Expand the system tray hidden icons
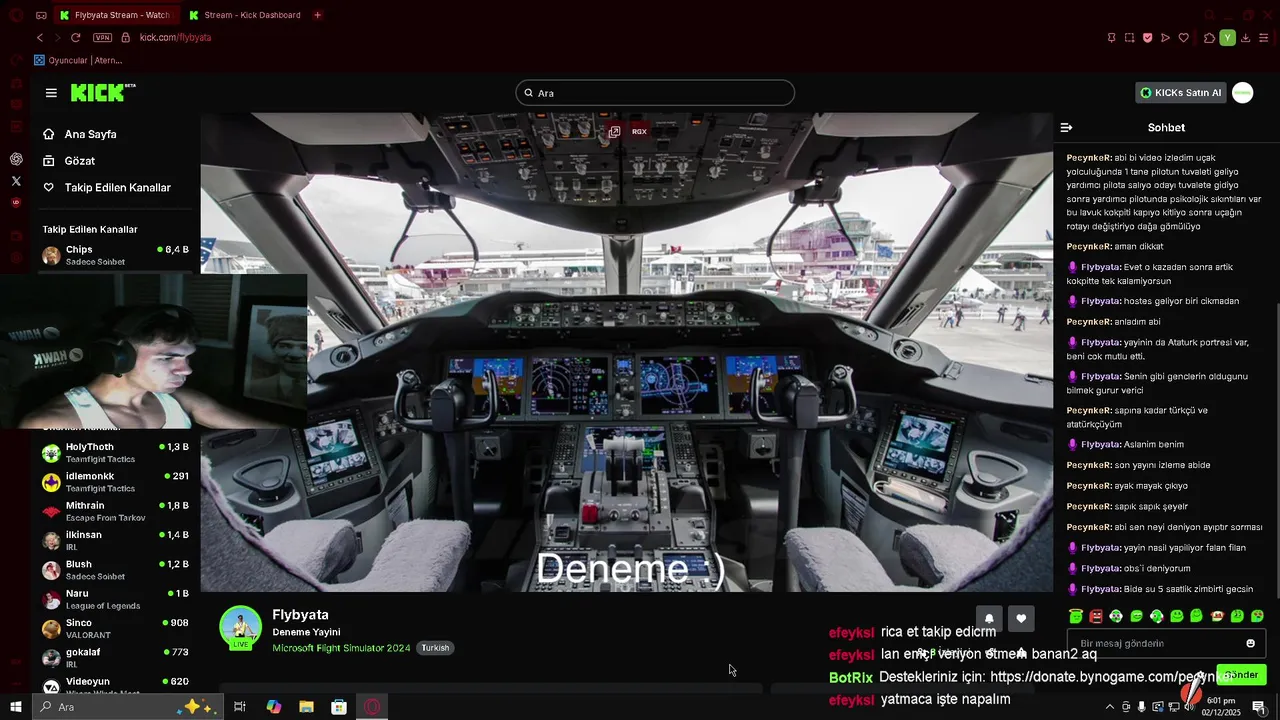Image resolution: width=1280 pixels, height=720 pixels. pyautogui.click(x=1109, y=707)
